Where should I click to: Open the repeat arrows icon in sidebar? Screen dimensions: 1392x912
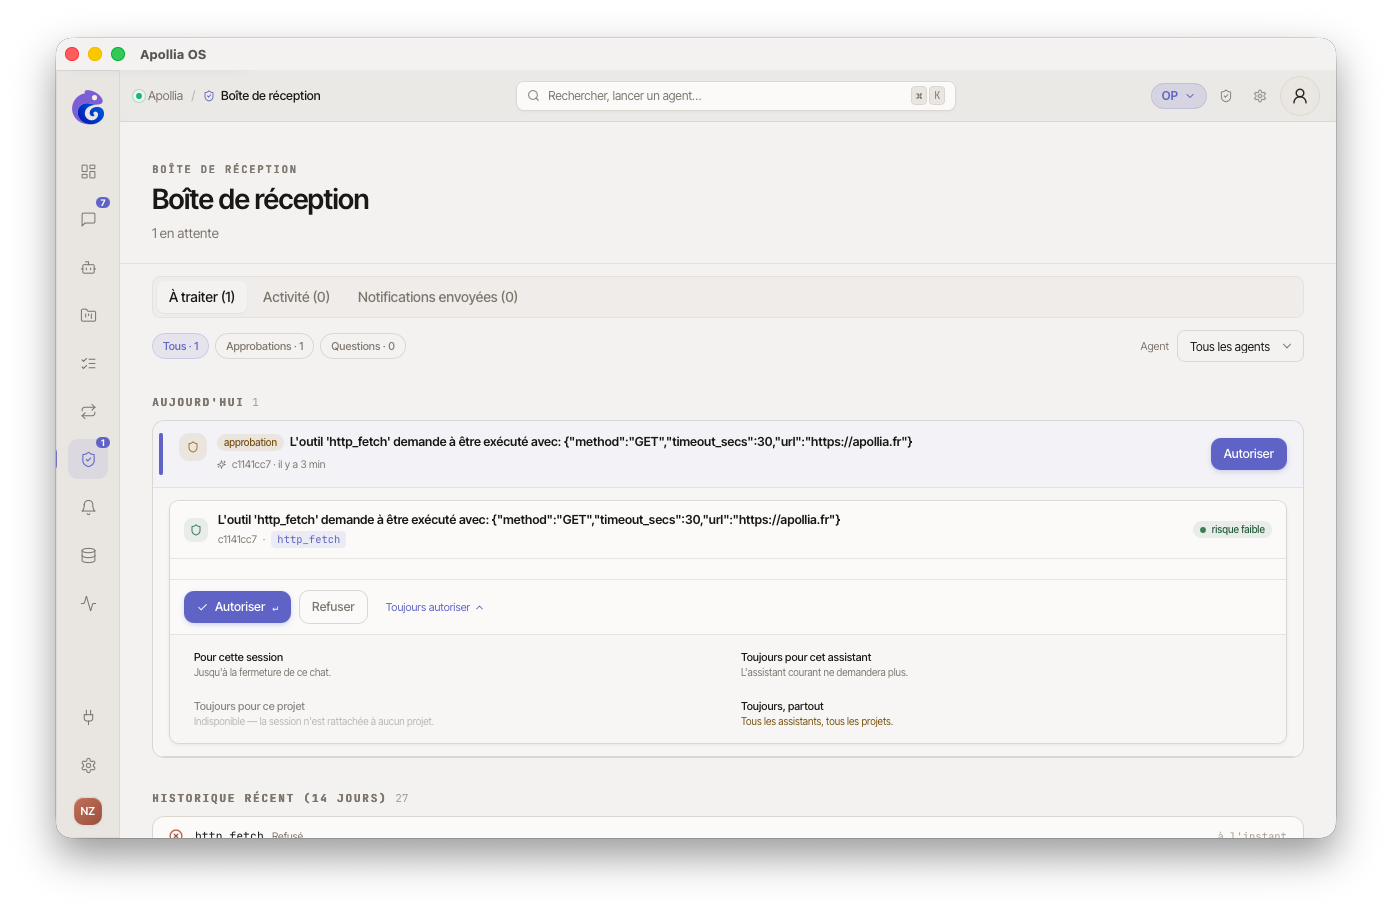pyautogui.click(x=88, y=411)
